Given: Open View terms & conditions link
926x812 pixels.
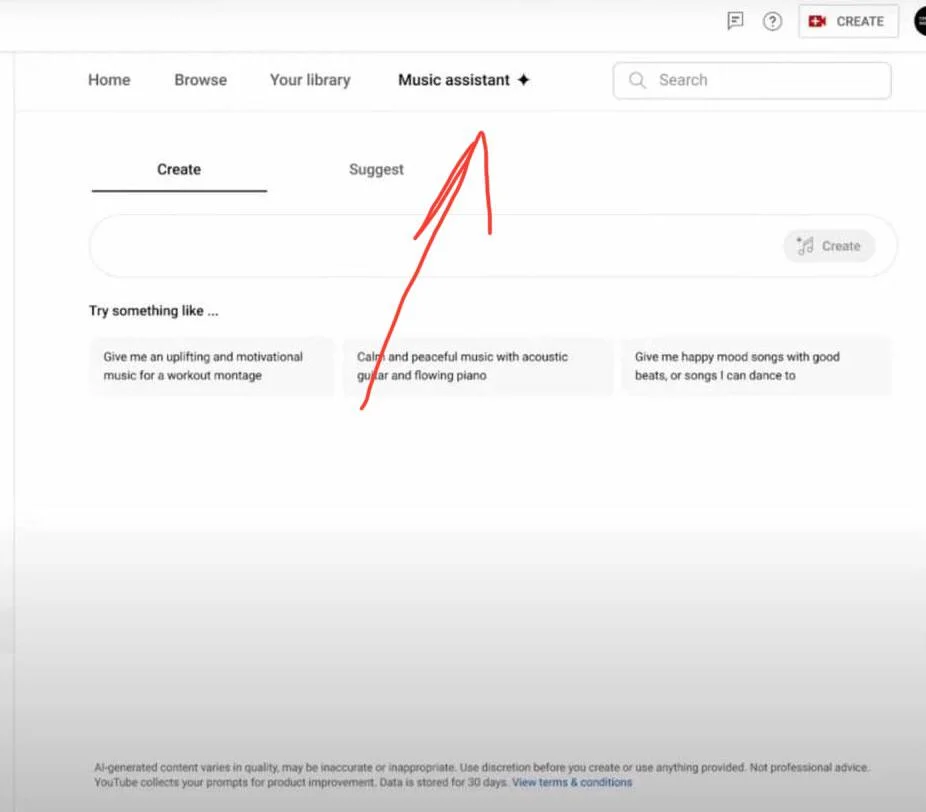Looking at the screenshot, I should coord(572,782).
